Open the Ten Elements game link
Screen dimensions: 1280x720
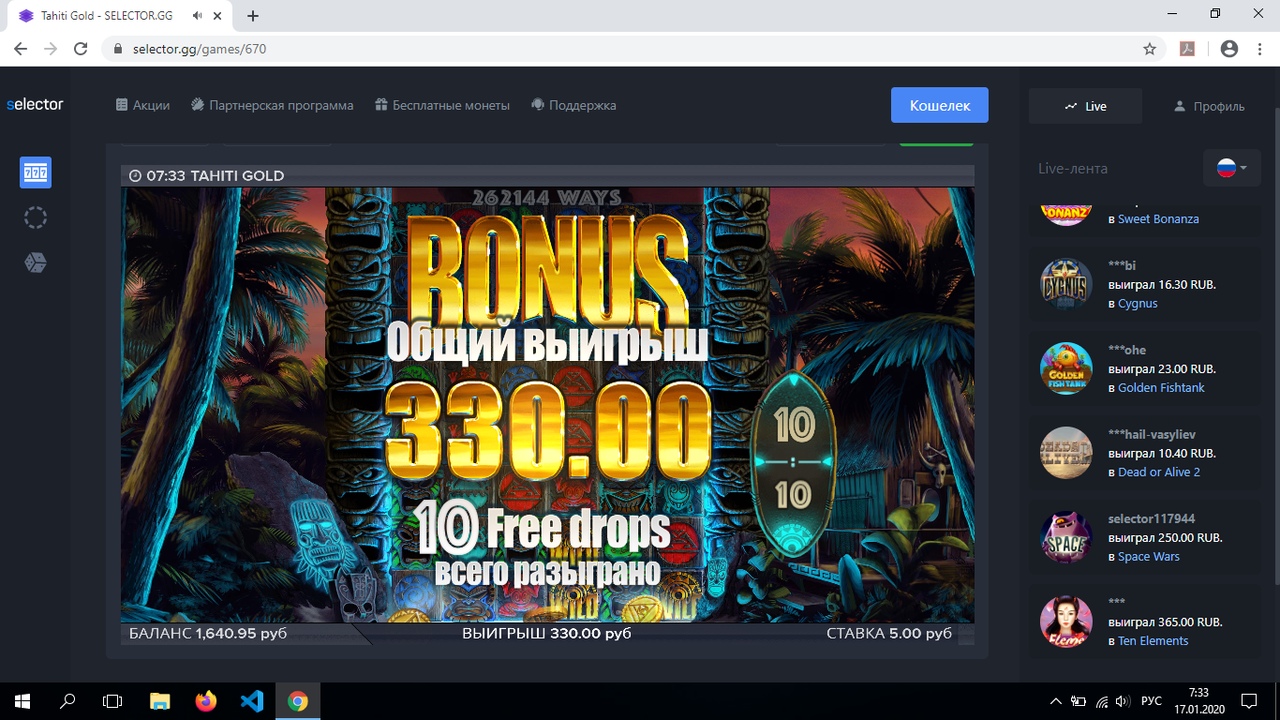(1153, 641)
